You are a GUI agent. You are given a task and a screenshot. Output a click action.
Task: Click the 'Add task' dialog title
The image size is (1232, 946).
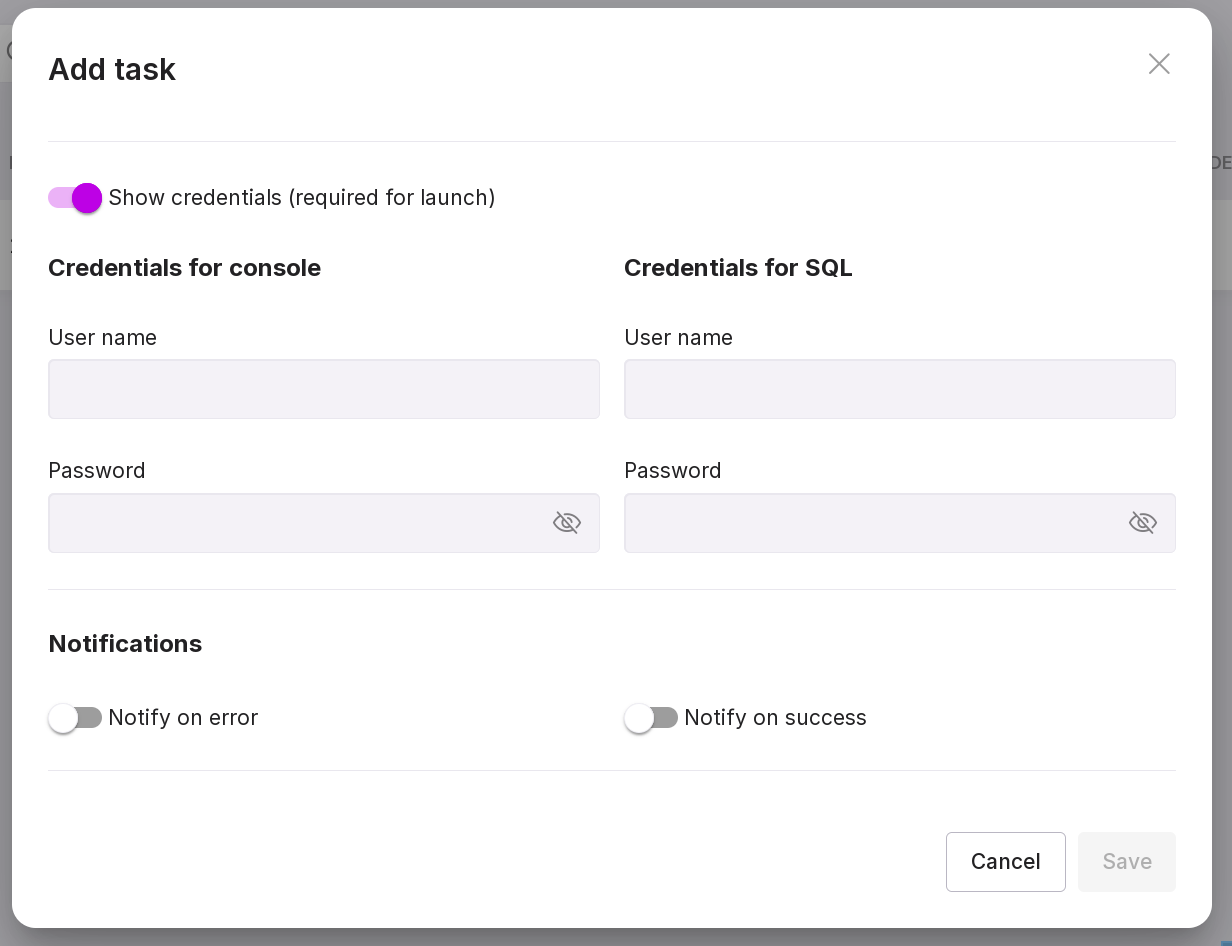(112, 70)
